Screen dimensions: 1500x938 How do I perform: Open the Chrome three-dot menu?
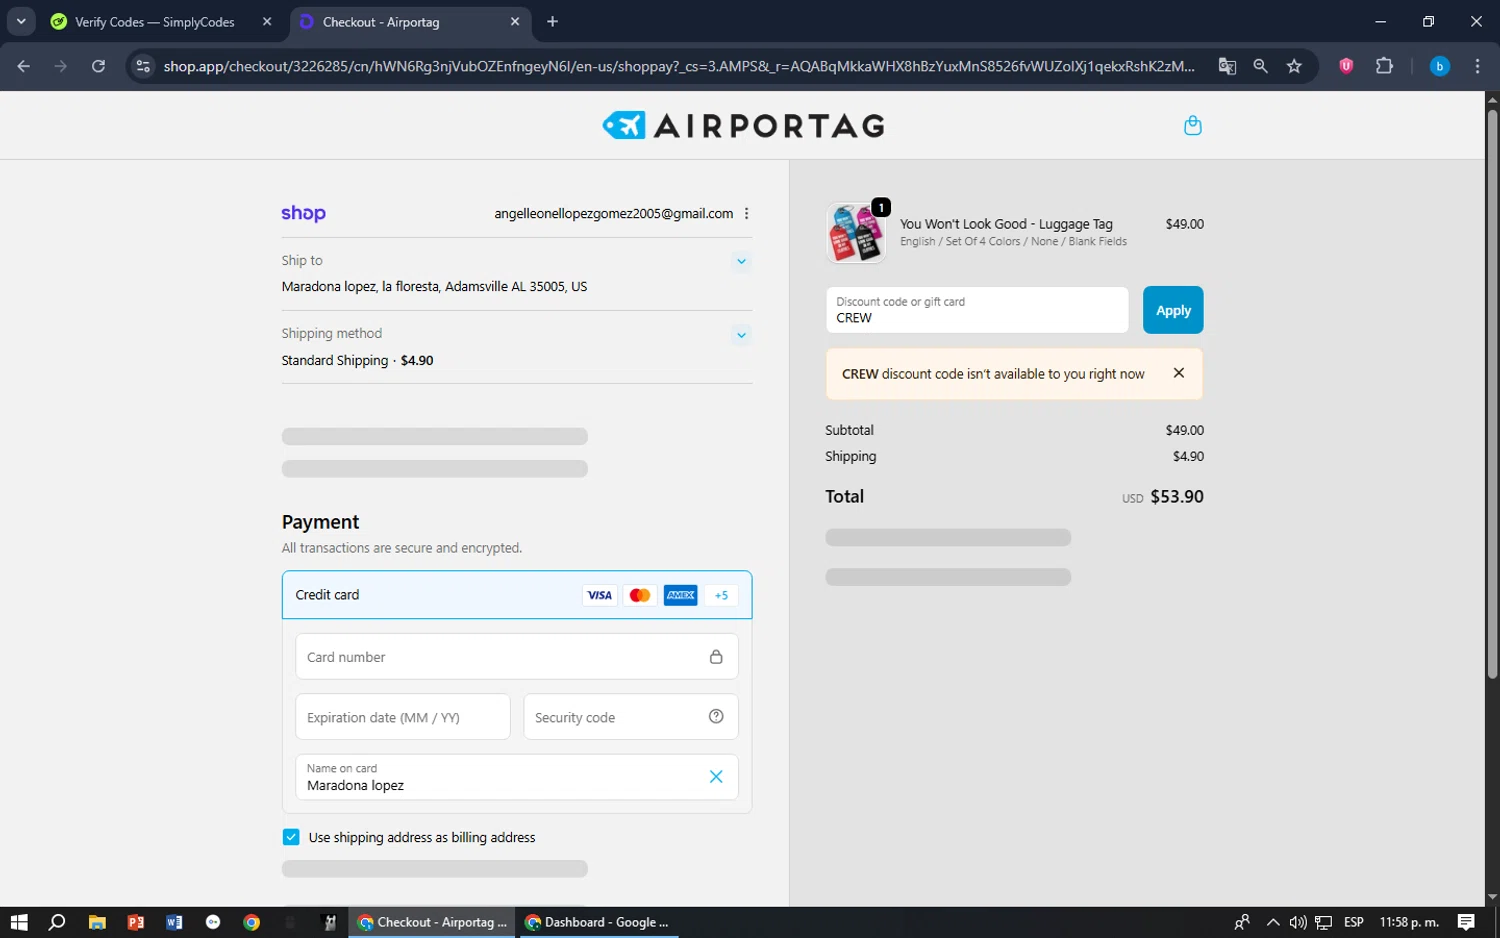click(1477, 66)
